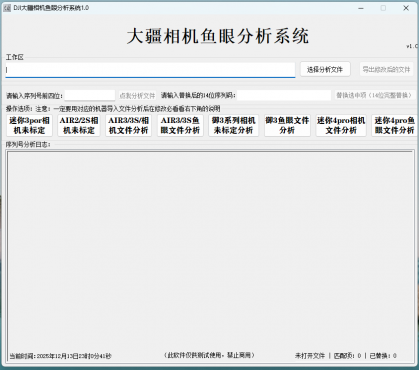The height and width of the screenshot is (370, 419).
Task: Click the 此软件仅供测试使用 notice text
Action: coord(209,355)
